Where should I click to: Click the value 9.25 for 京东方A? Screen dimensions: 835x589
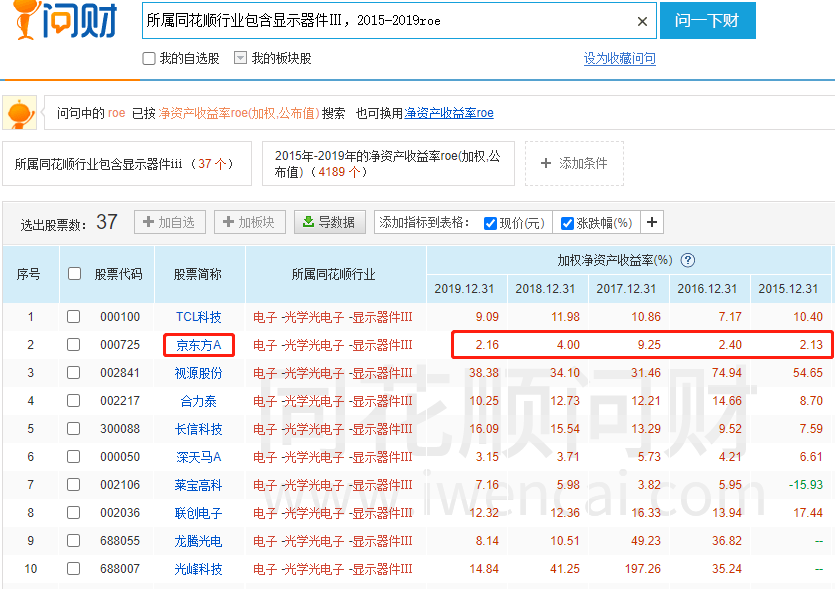pos(649,345)
